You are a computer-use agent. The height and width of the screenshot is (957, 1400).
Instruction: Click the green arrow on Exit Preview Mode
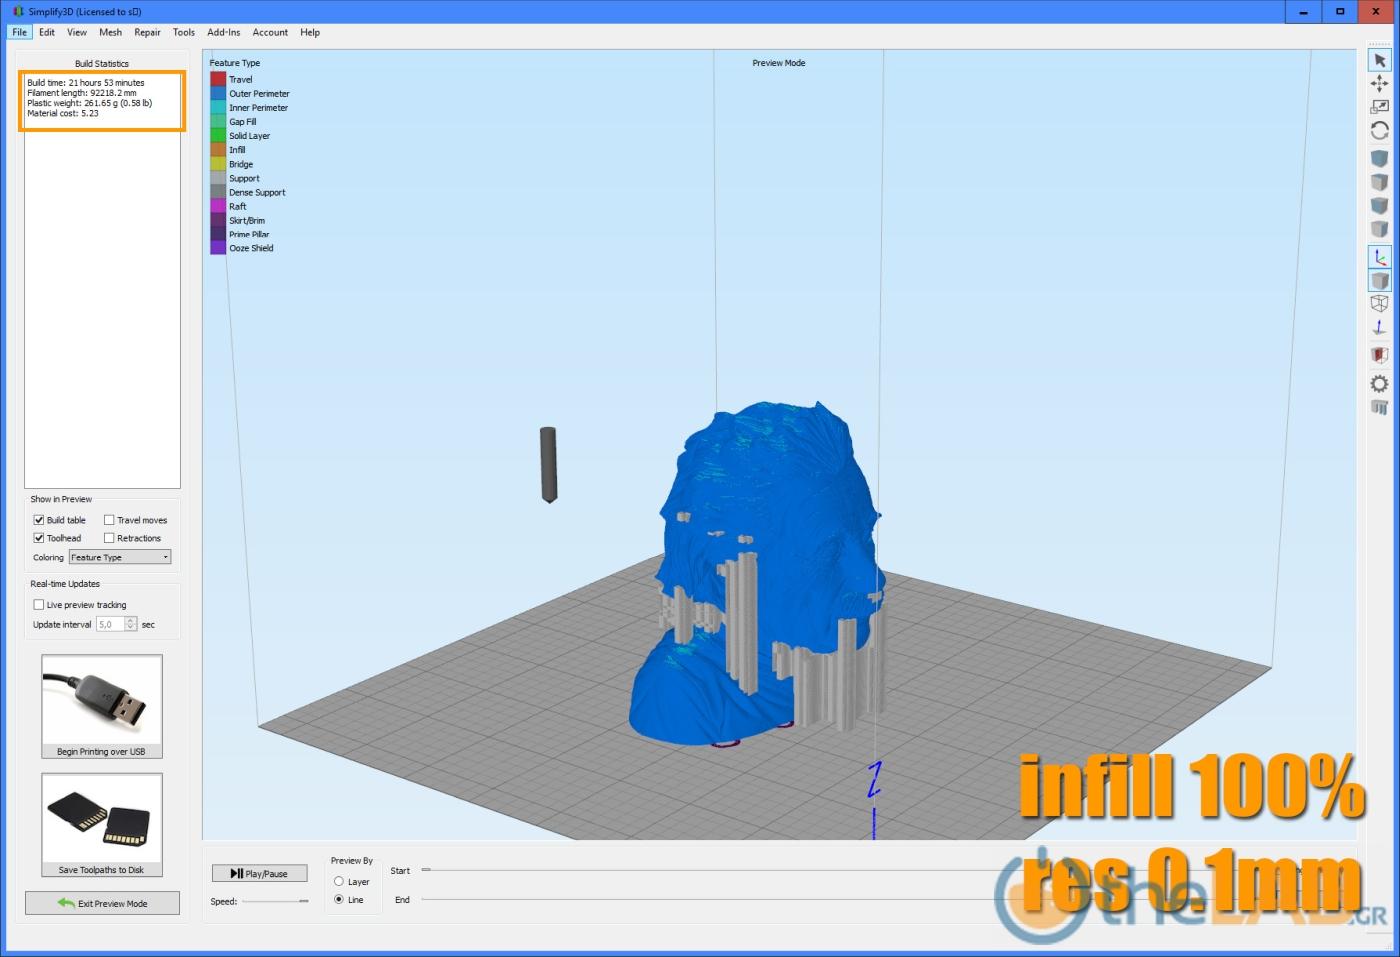(66, 903)
